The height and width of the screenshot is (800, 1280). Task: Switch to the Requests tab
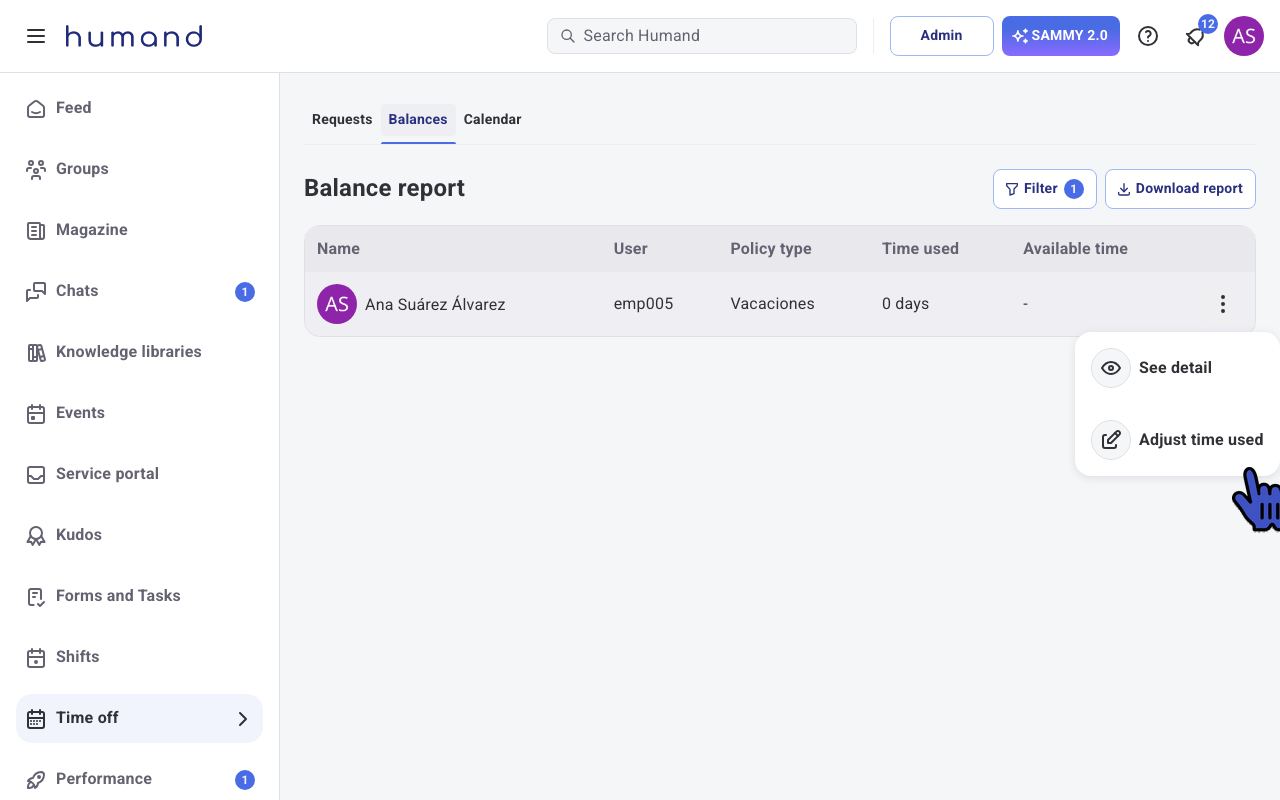pos(342,119)
